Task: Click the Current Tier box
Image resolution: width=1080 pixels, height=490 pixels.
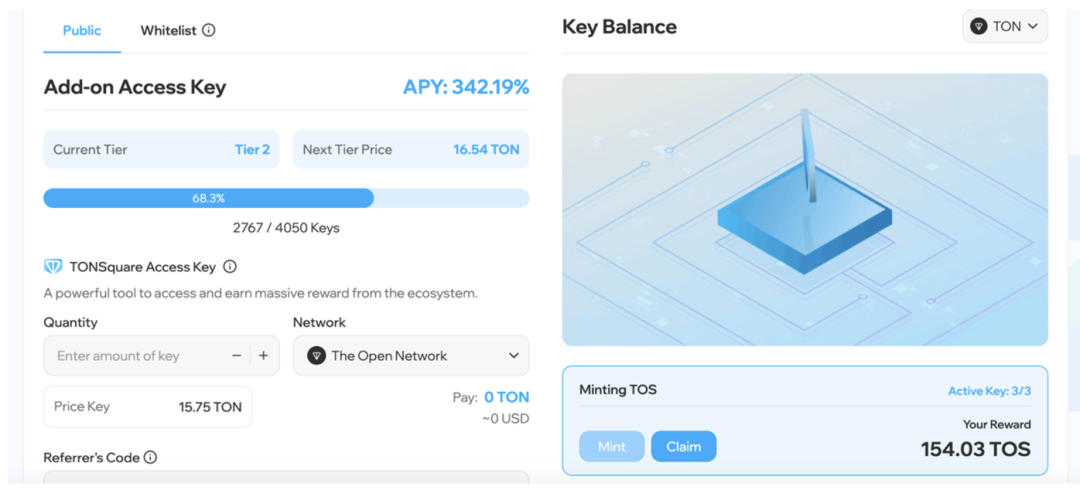Action: coord(162,149)
